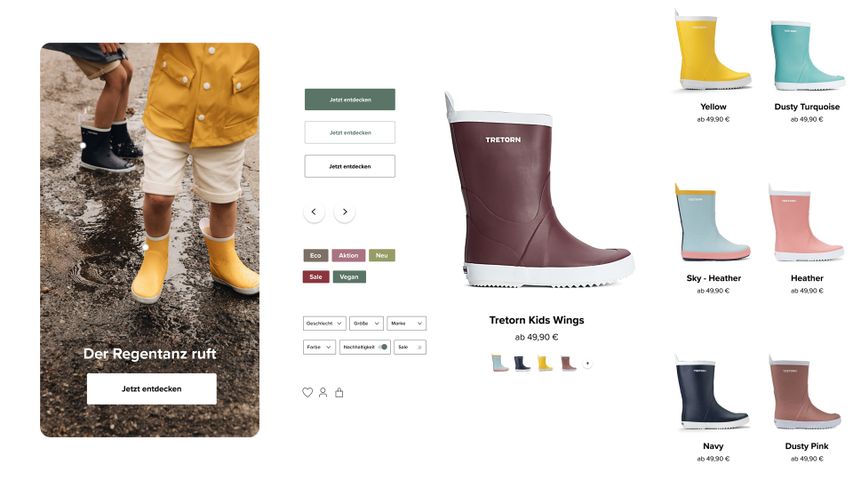Select the Eco tag label
This screenshot has height=480, width=853.
(x=316, y=255)
